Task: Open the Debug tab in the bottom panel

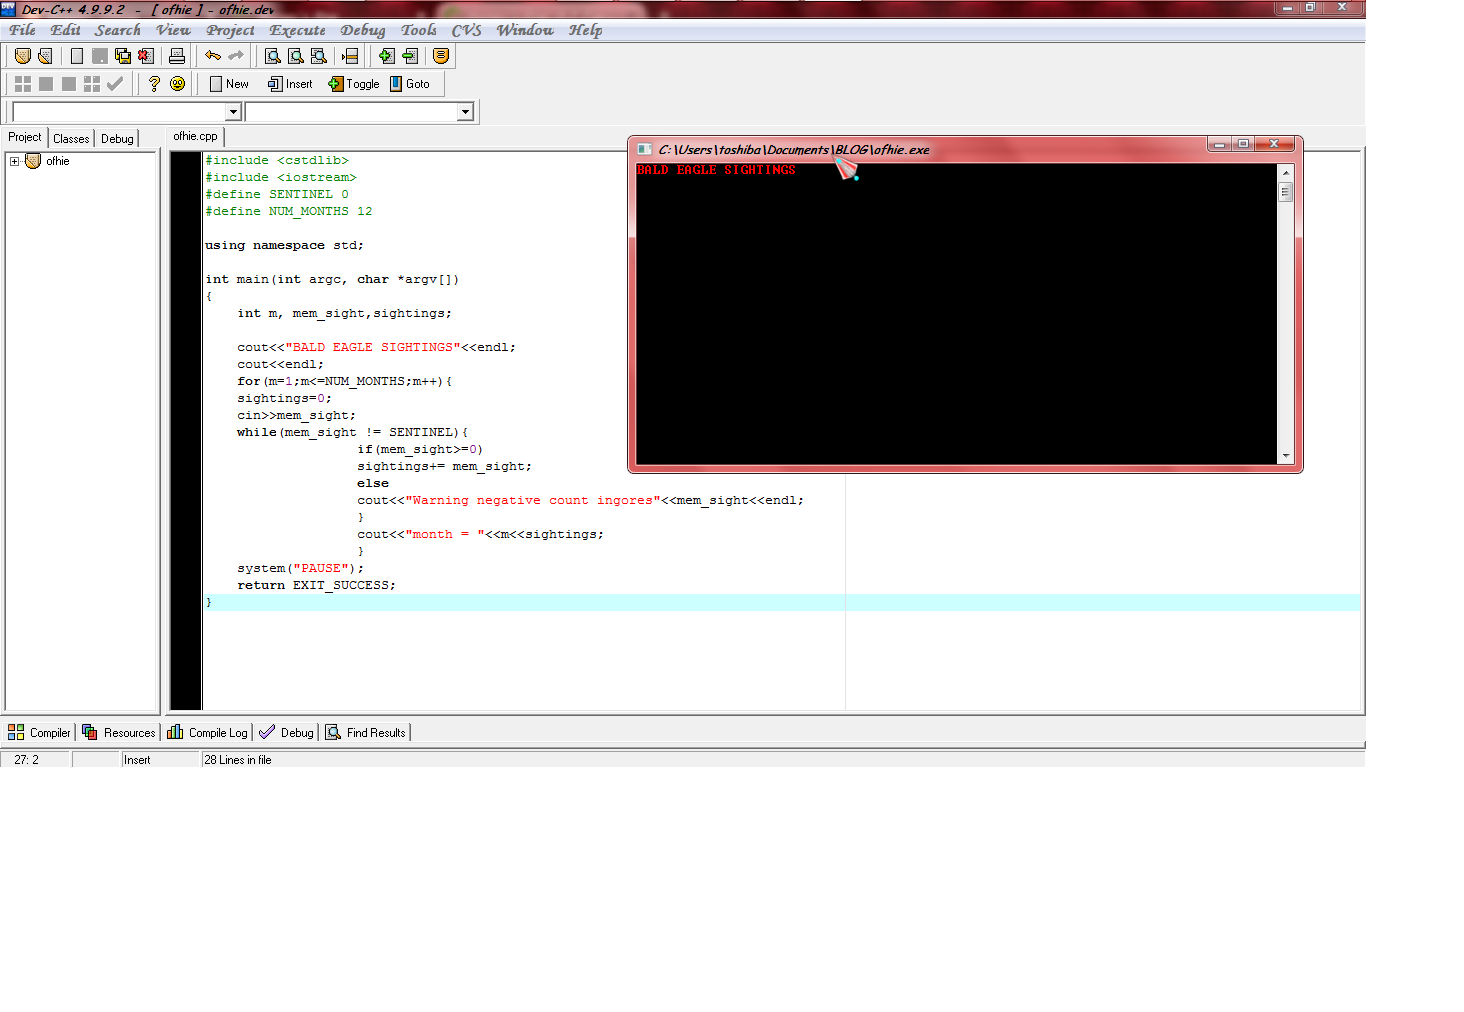Action: (x=286, y=733)
